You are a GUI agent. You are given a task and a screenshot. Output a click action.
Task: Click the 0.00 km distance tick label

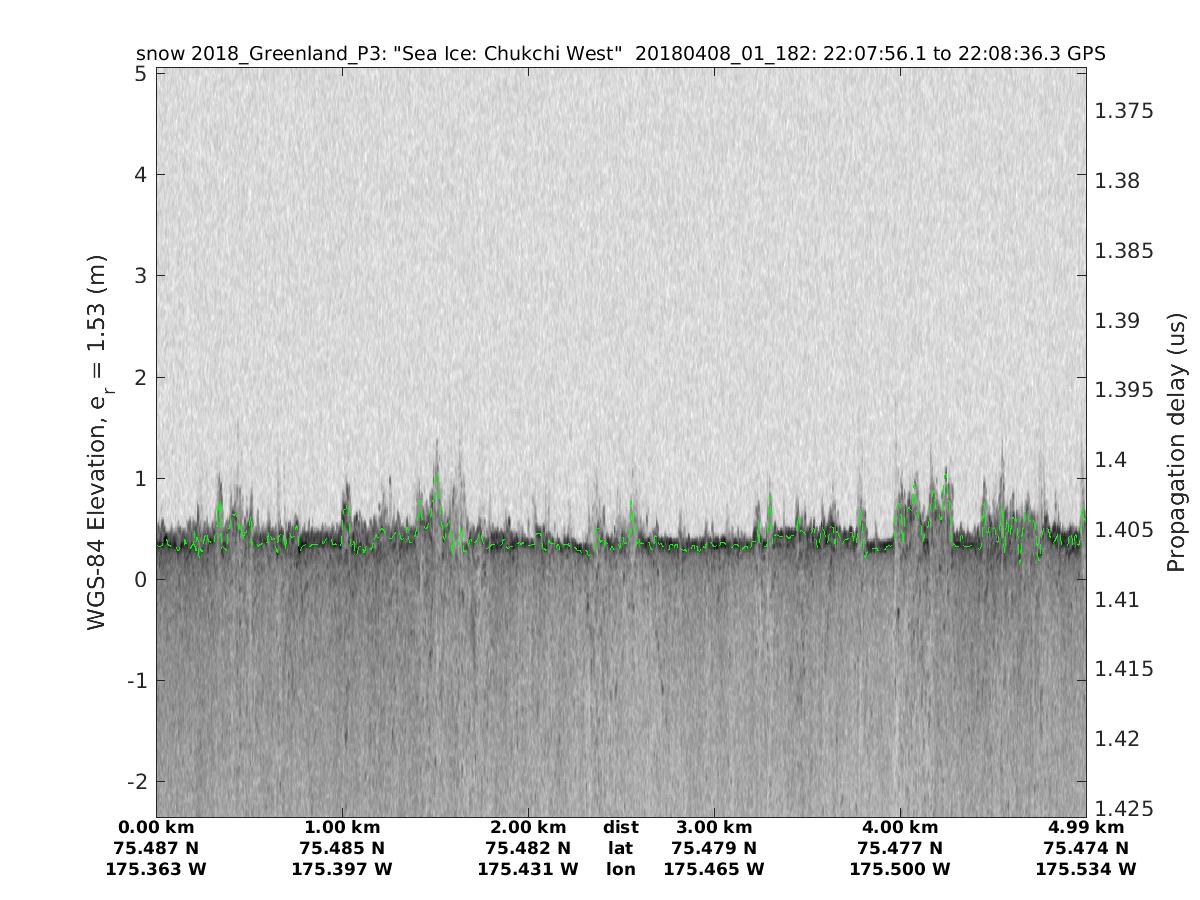click(156, 827)
